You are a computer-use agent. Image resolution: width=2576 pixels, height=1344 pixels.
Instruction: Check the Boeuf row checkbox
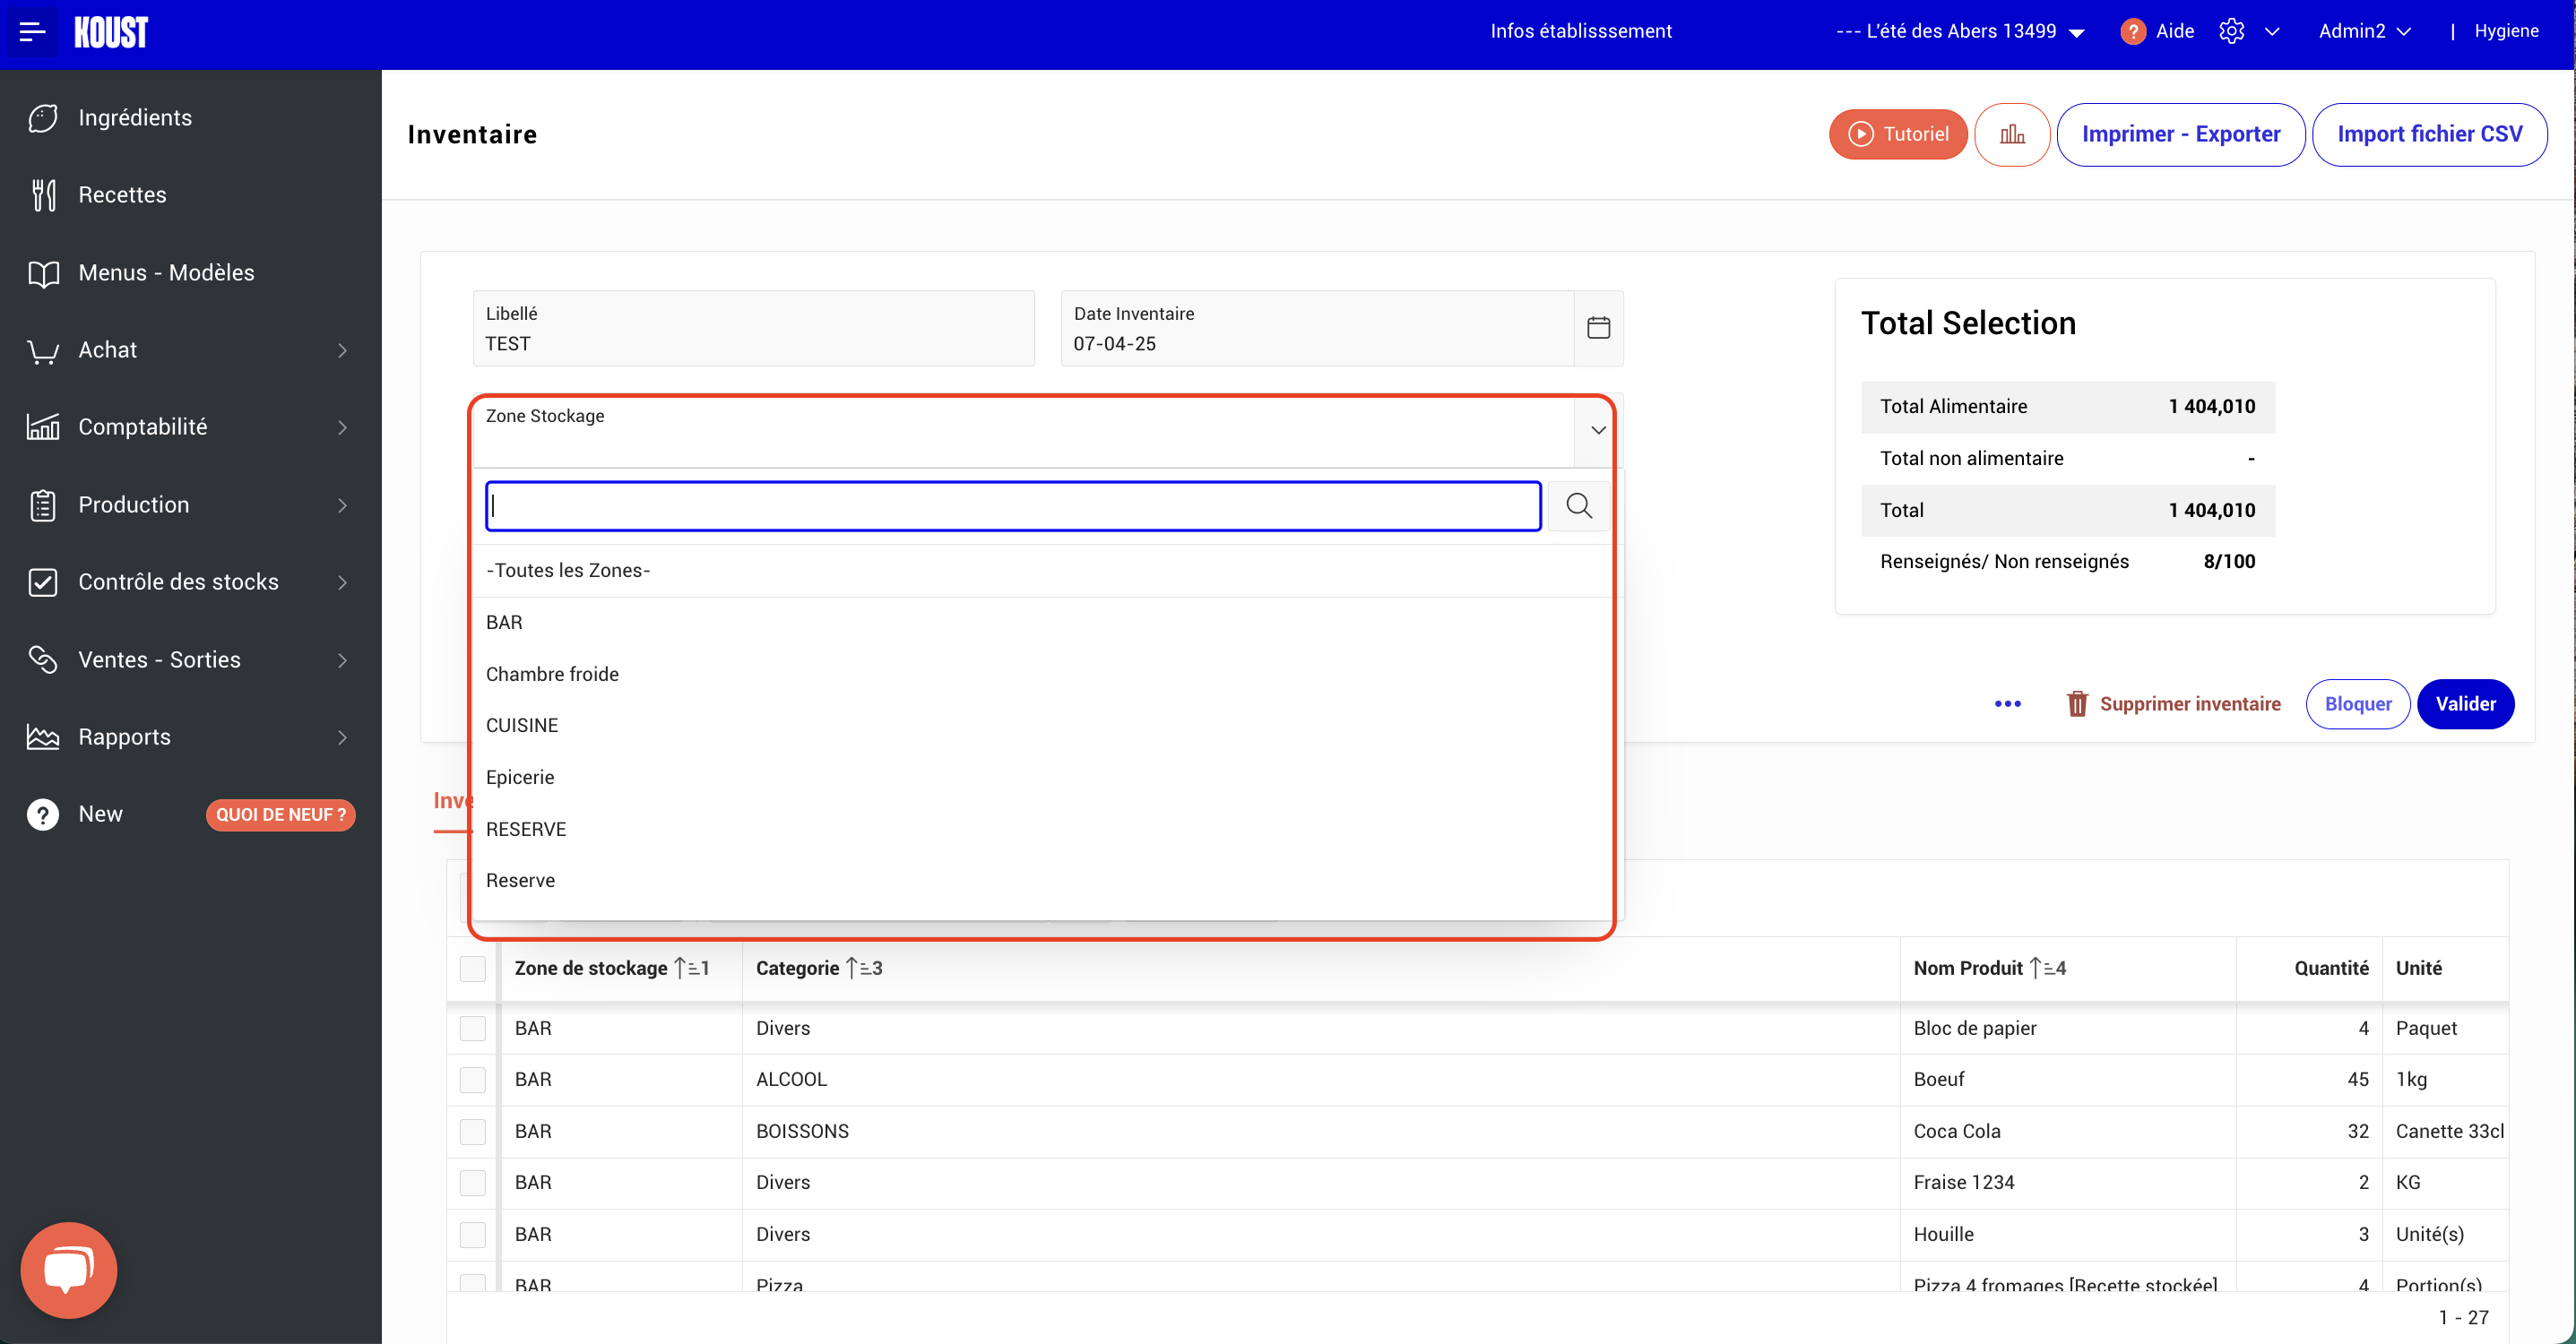[x=472, y=1080]
